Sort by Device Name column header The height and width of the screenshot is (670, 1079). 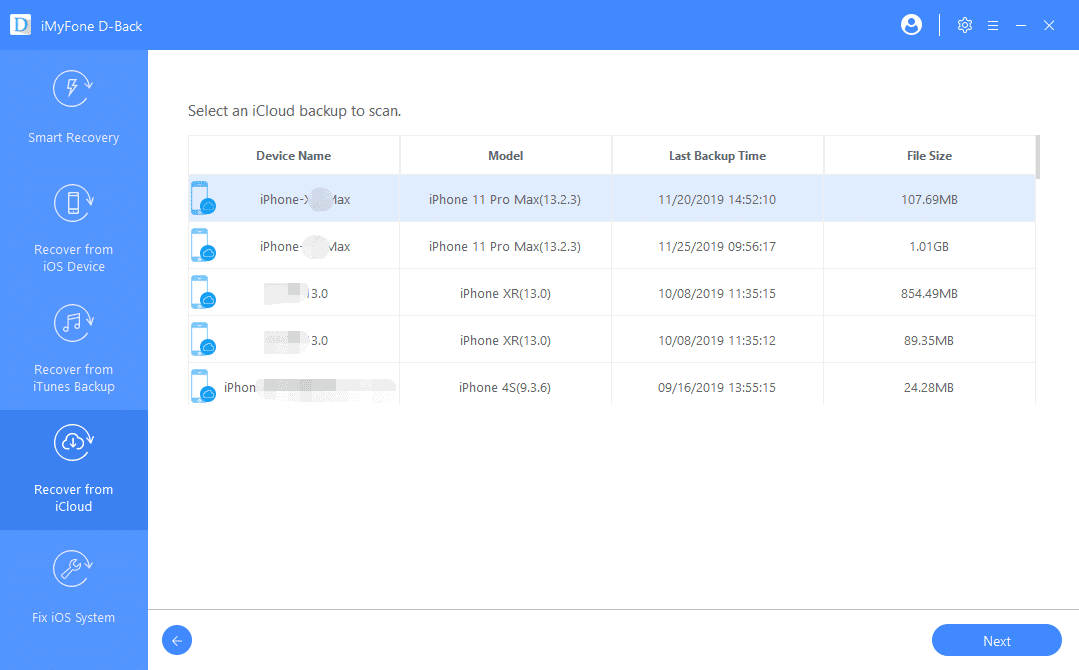click(x=293, y=156)
